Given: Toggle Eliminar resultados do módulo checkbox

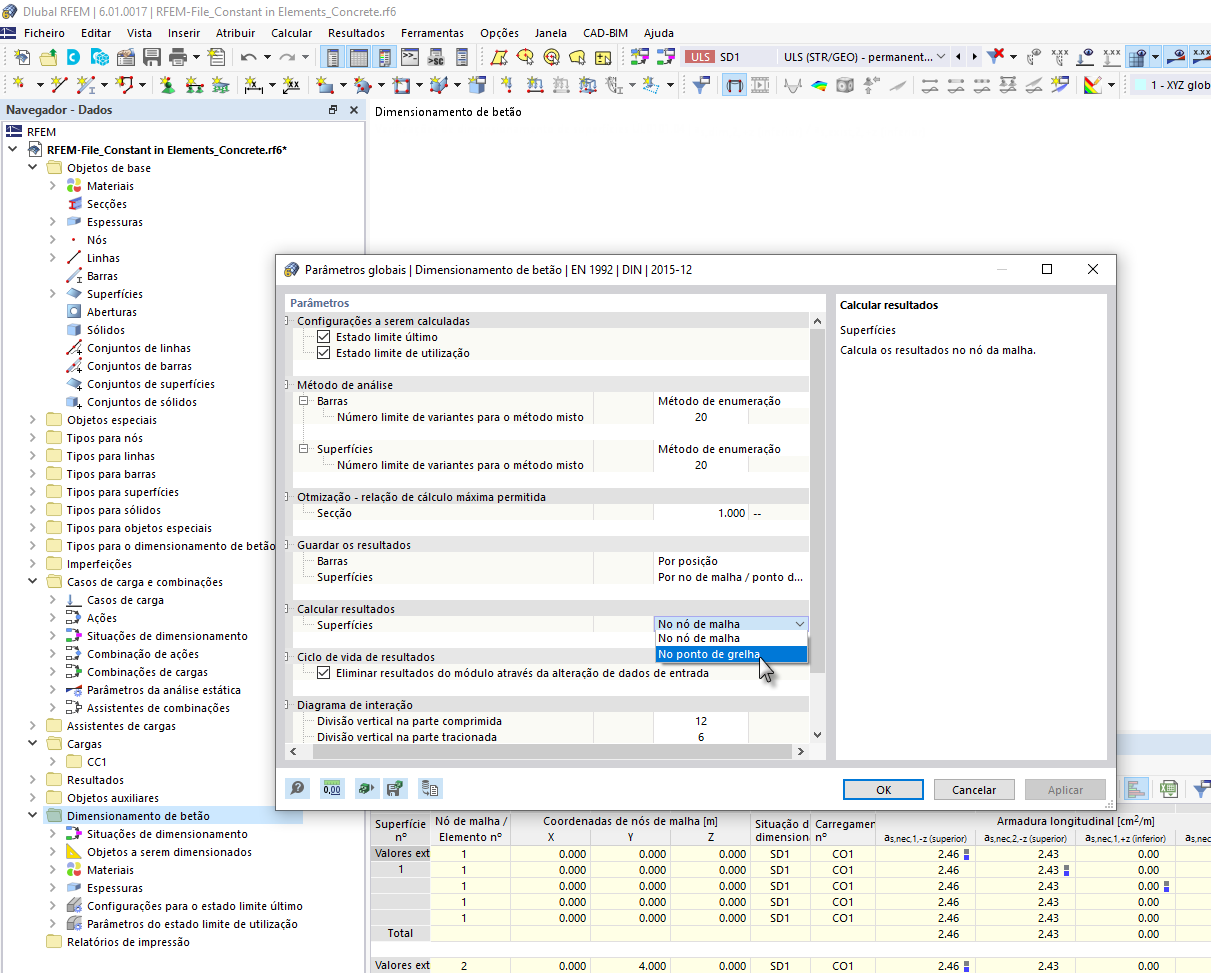Looking at the screenshot, I should tap(323, 673).
